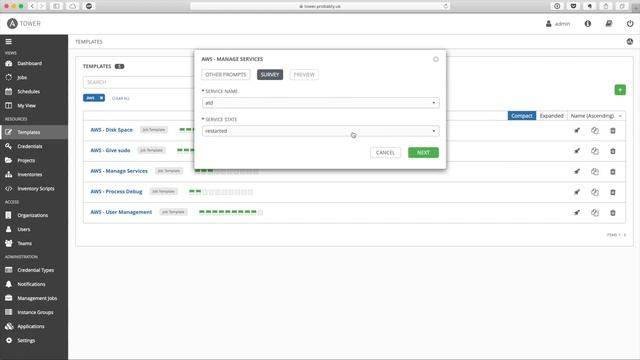The height and width of the screenshot is (360, 640).
Task: Focus the templates search field
Action: pyautogui.click(x=138, y=82)
